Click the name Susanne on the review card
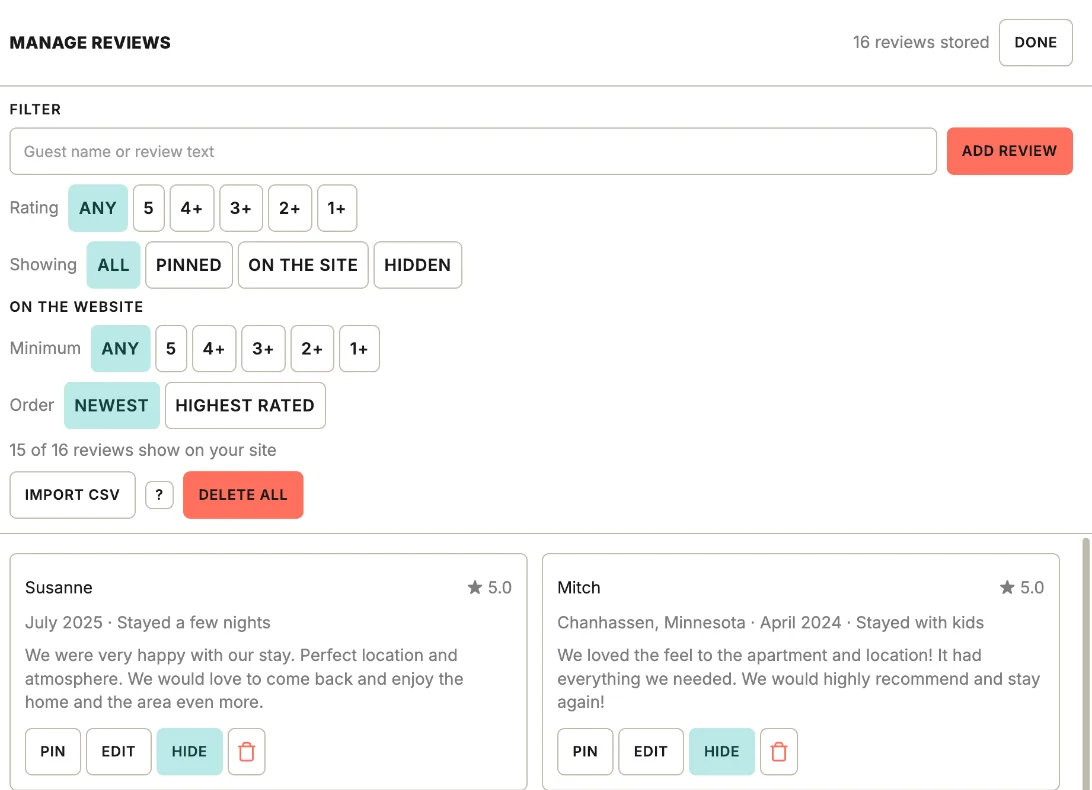Image resolution: width=1092 pixels, height=790 pixels. [x=58, y=588]
